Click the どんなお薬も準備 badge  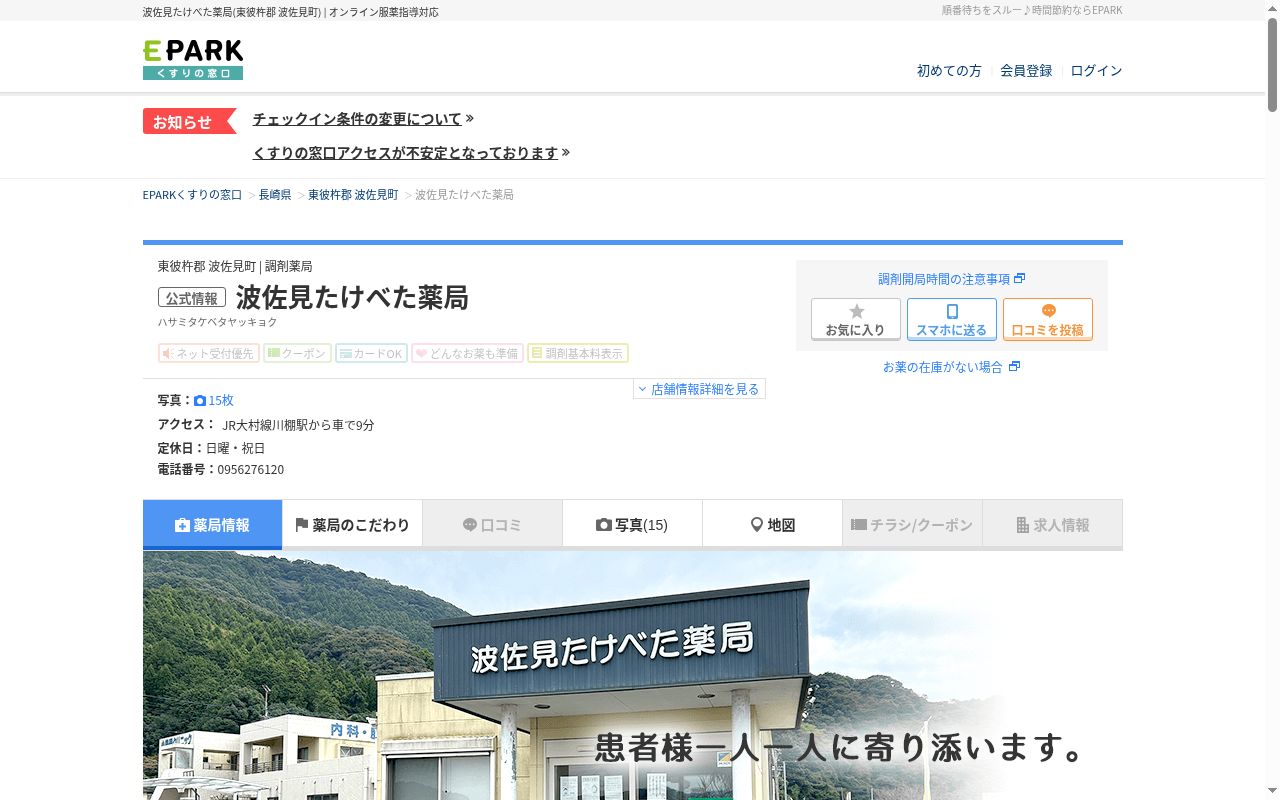point(467,353)
